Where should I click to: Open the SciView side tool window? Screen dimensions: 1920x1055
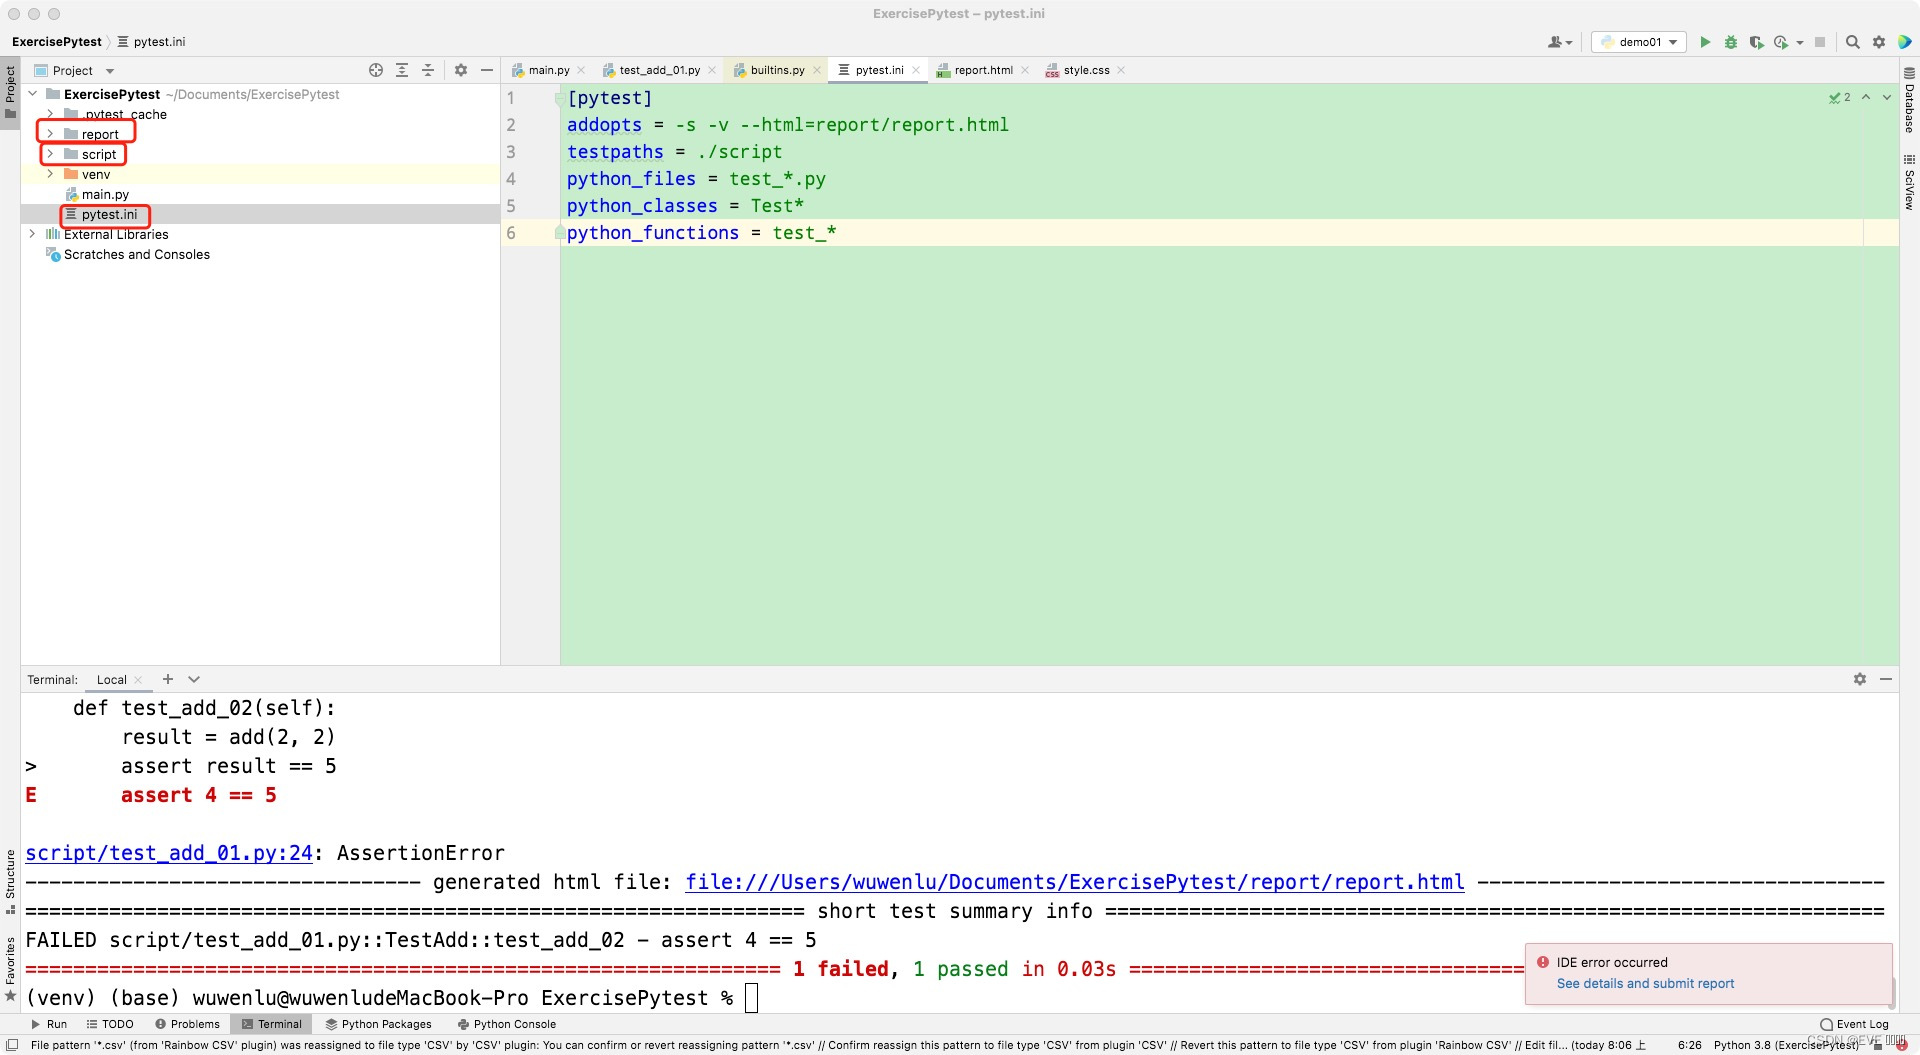point(1909,182)
